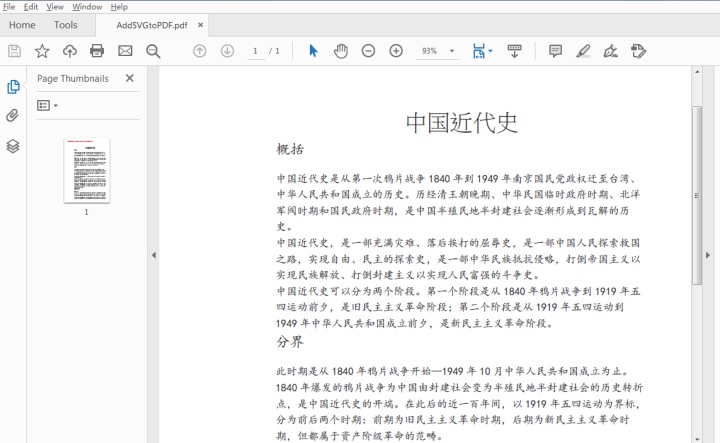This screenshot has width=720, height=443.
Task: Switch to the Home tab
Action: (22, 25)
